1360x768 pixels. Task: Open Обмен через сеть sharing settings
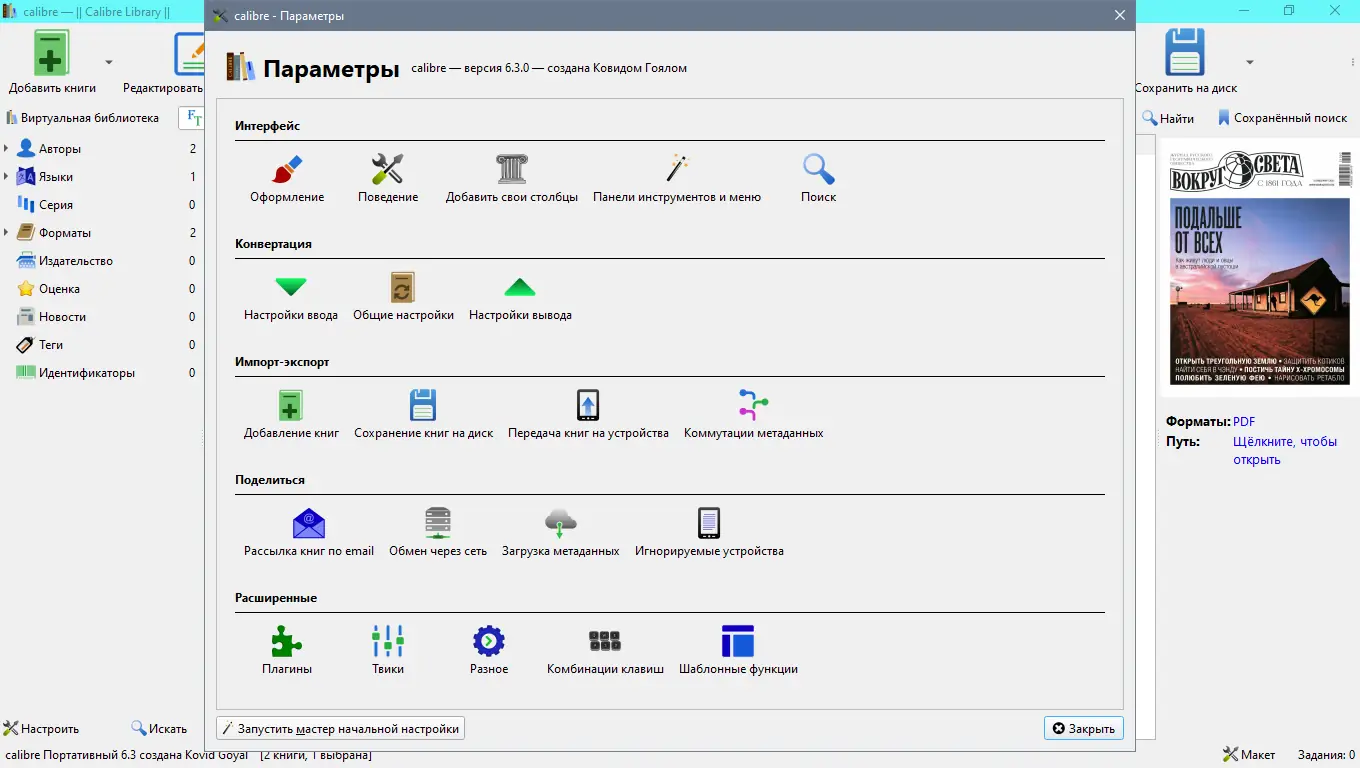(438, 533)
